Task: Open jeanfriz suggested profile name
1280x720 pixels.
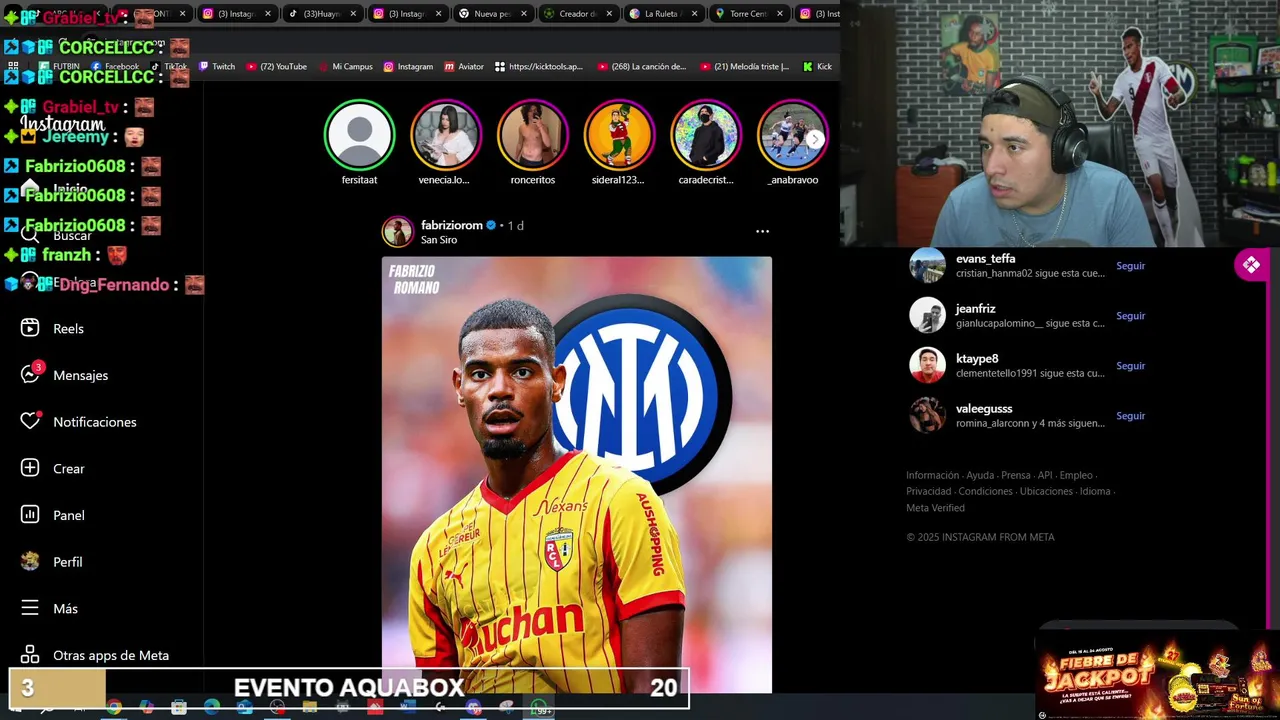Action: [975, 309]
